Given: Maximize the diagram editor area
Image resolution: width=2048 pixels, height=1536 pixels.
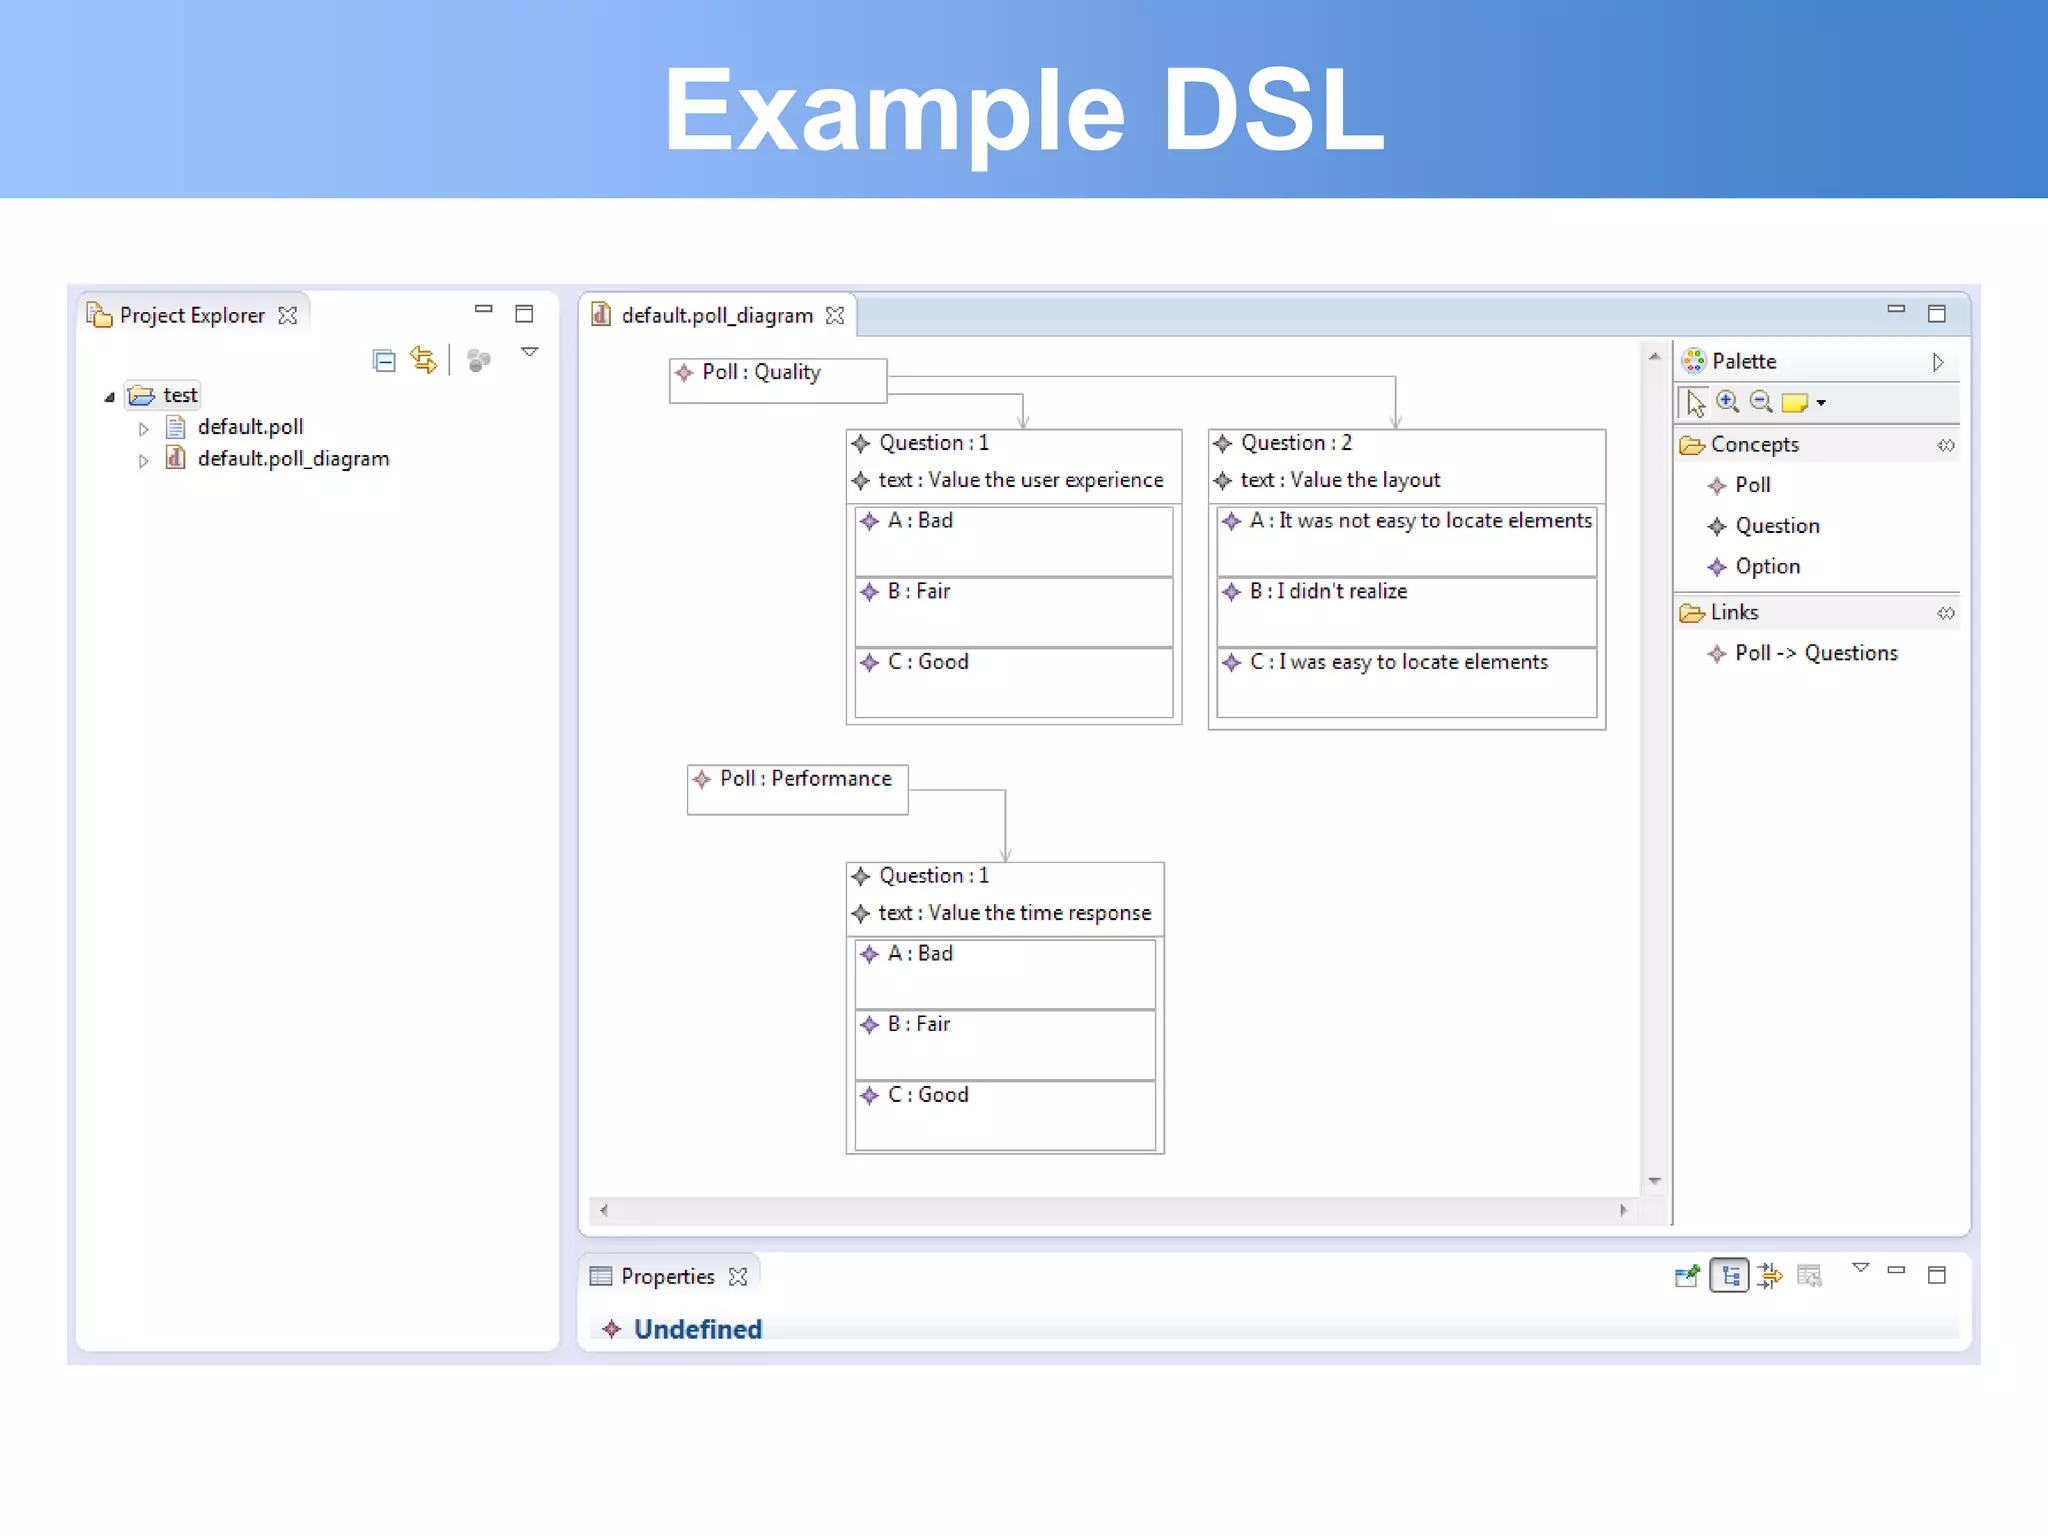Looking at the screenshot, I should 1937,314.
